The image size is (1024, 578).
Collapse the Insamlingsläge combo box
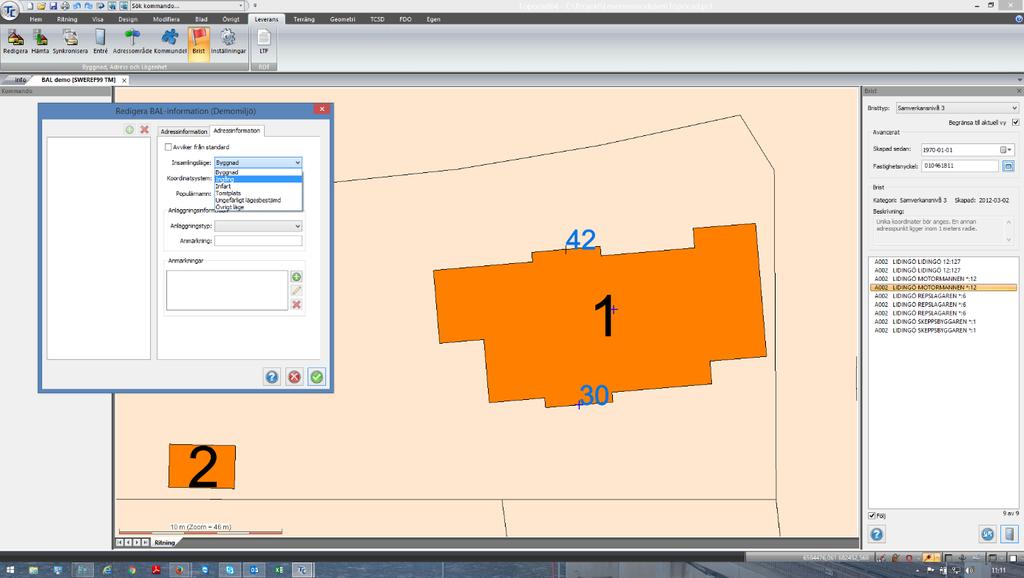[297, 163]
